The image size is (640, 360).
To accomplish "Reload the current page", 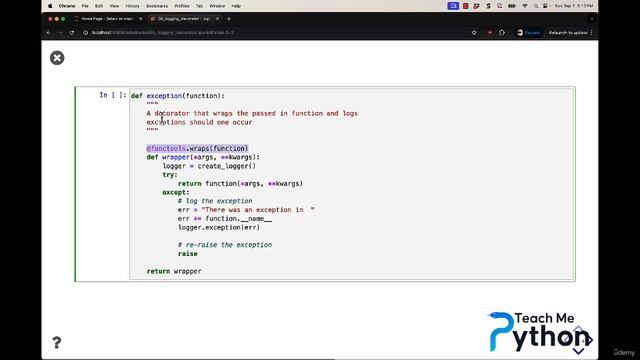I will 72,33.
